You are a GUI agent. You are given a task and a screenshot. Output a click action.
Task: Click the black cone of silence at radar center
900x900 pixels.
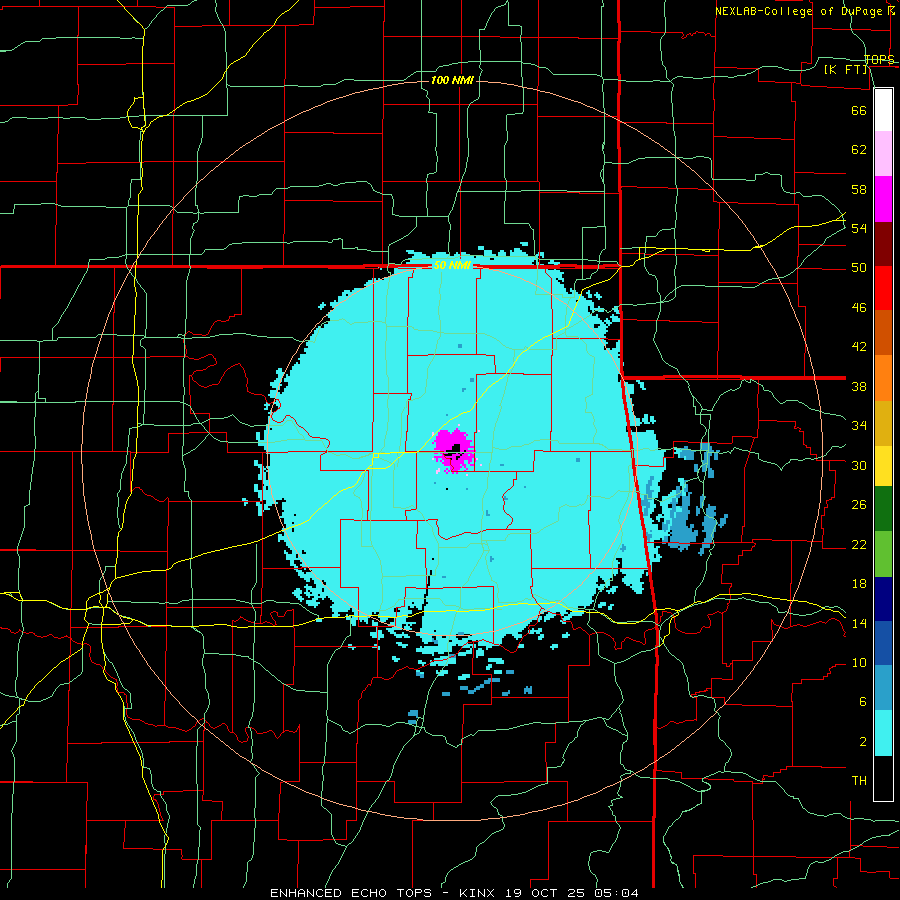(x=456, y=450)
